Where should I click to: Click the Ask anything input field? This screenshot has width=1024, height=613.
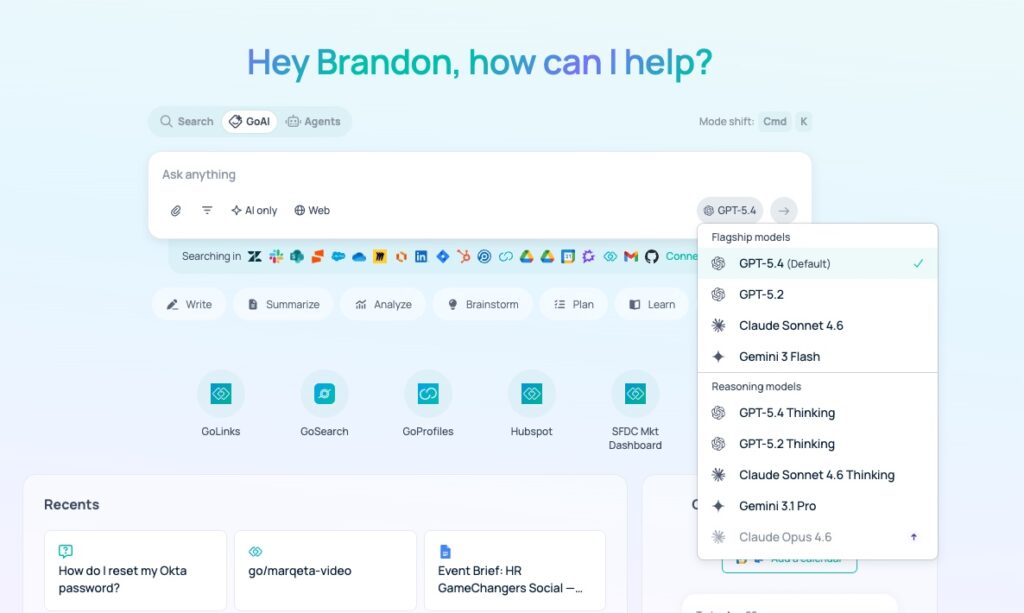click(x=400, y=175)
